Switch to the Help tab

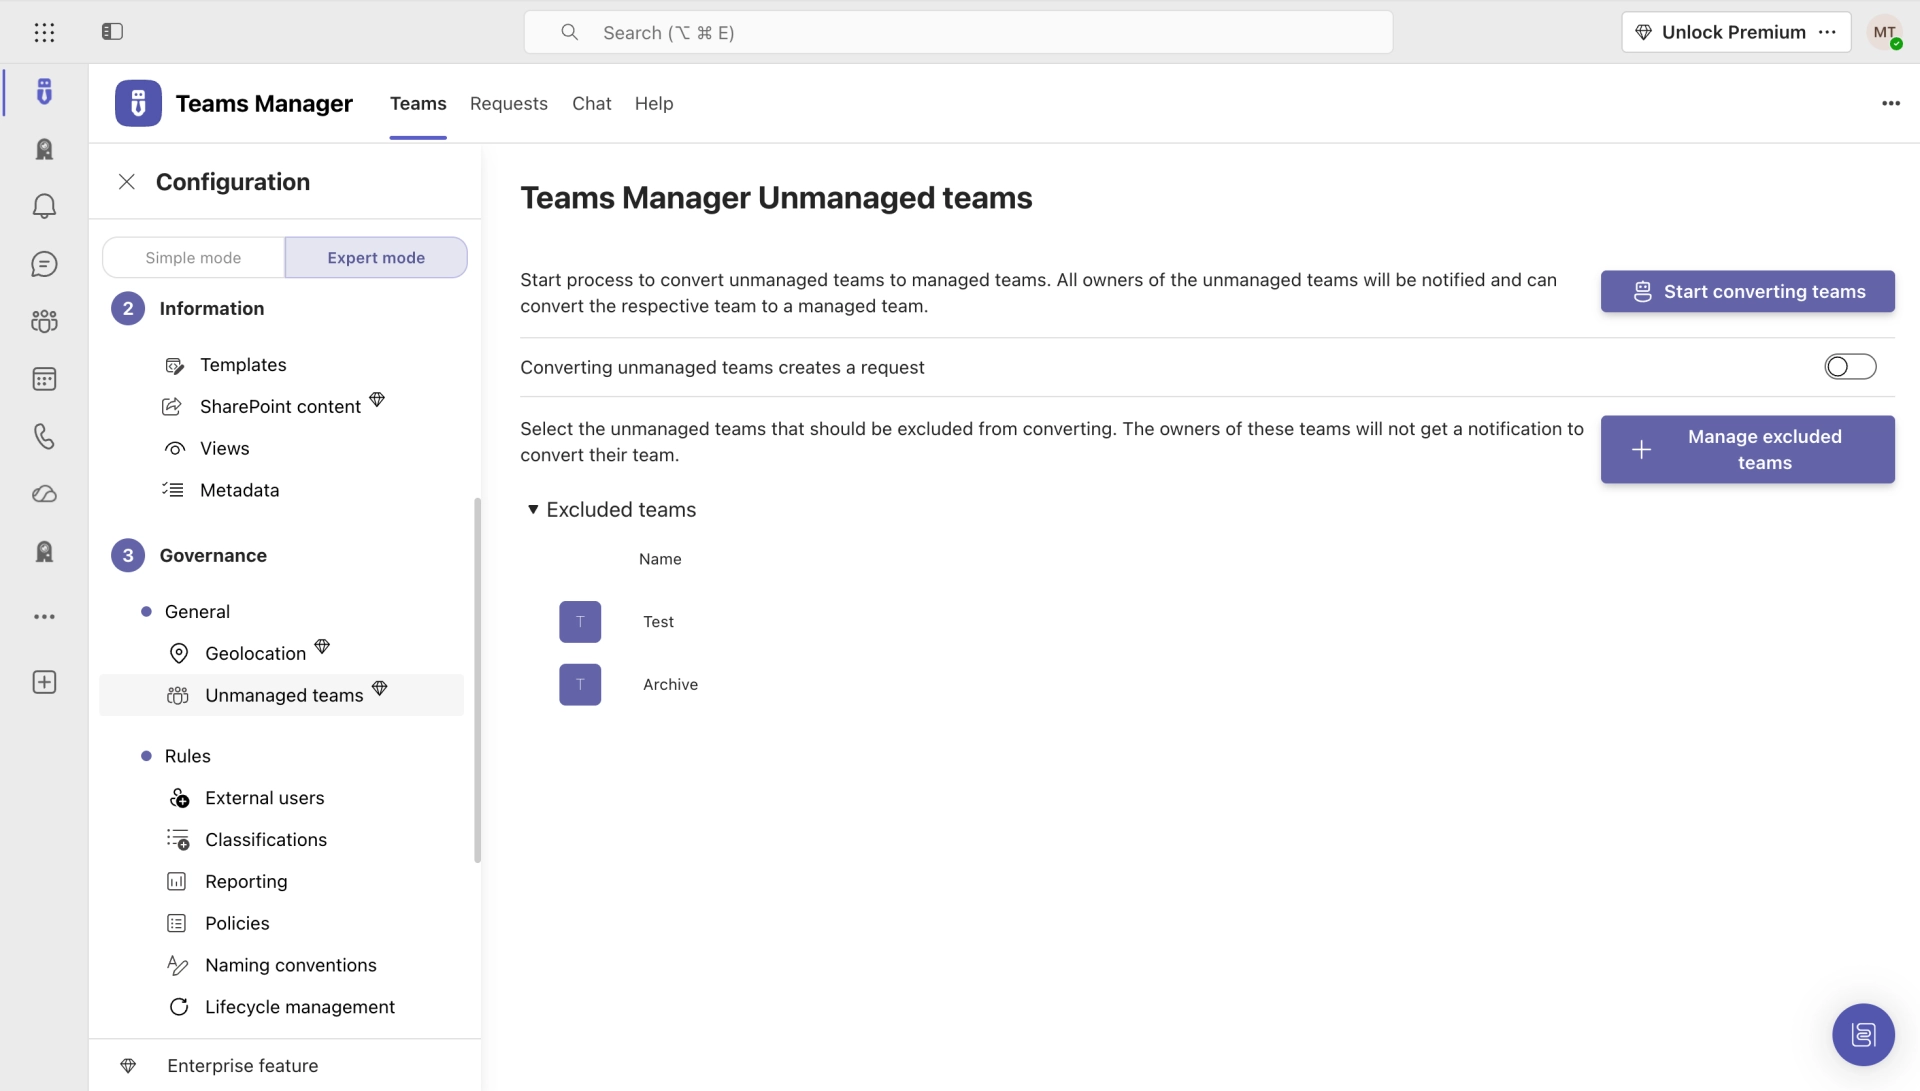pos(654,104)
